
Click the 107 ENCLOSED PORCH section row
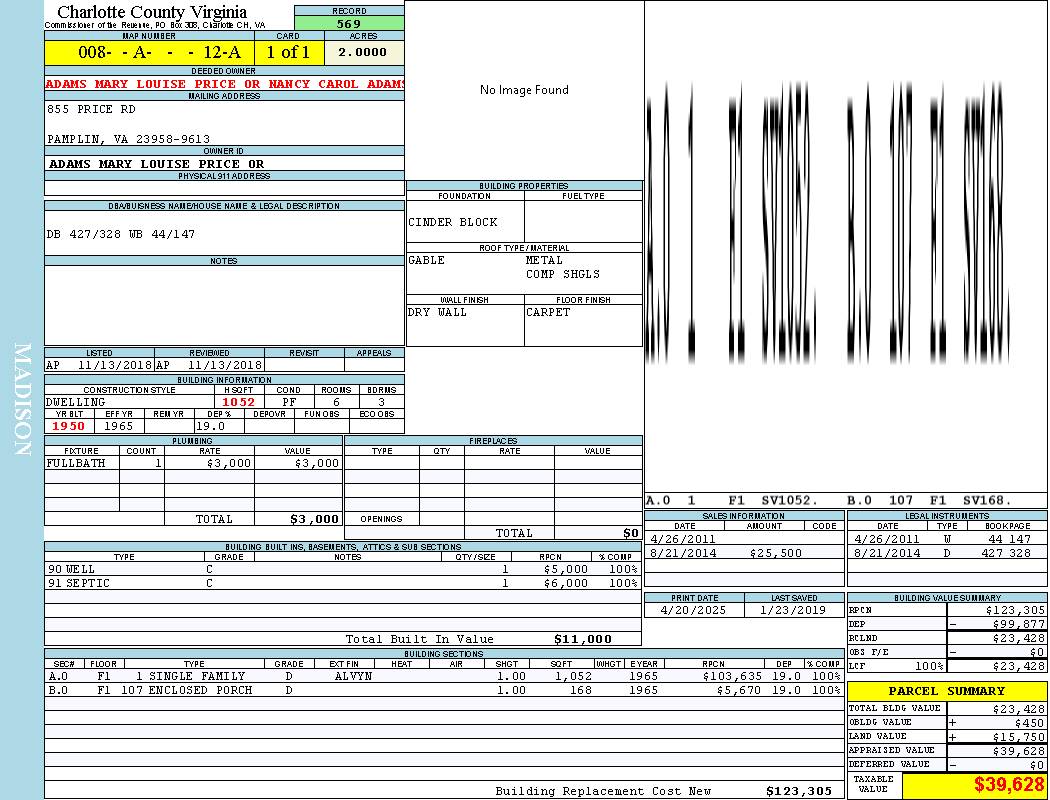click(444, 690)
